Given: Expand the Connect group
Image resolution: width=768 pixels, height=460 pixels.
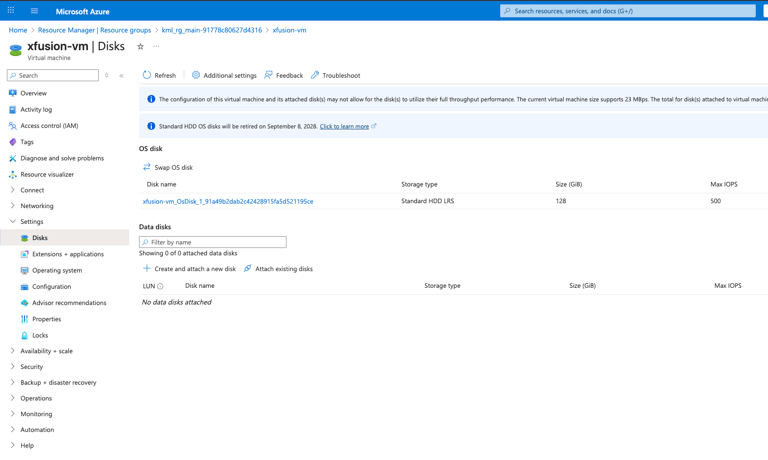Looking at the screenshot, I should tap(32, 190).
